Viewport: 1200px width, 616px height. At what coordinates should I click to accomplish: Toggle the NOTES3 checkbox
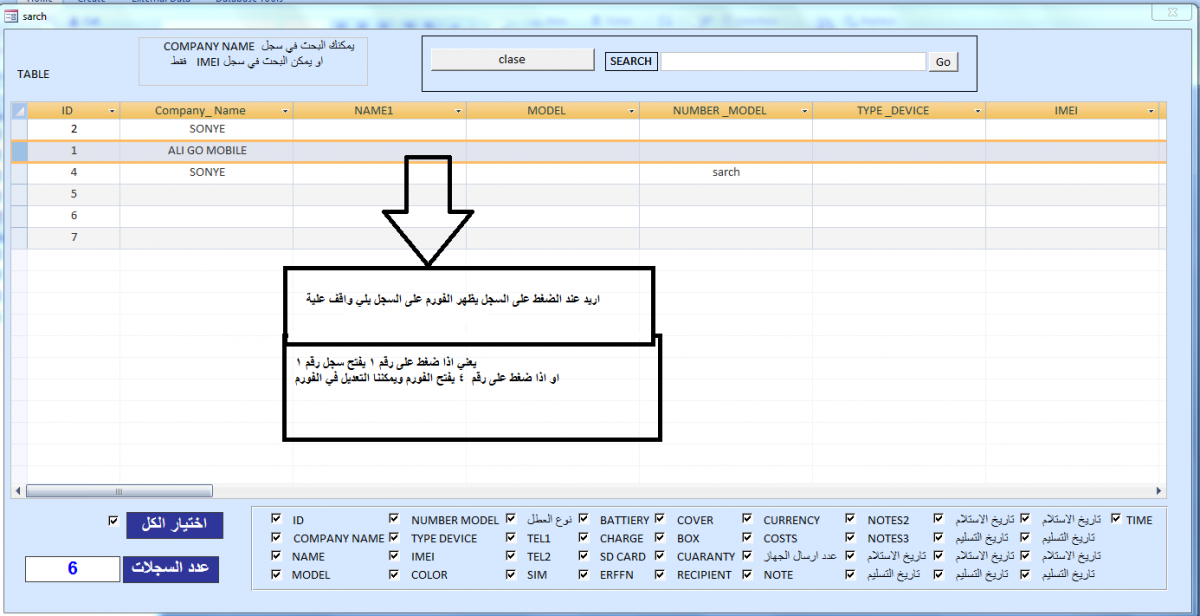click(850, 538)
